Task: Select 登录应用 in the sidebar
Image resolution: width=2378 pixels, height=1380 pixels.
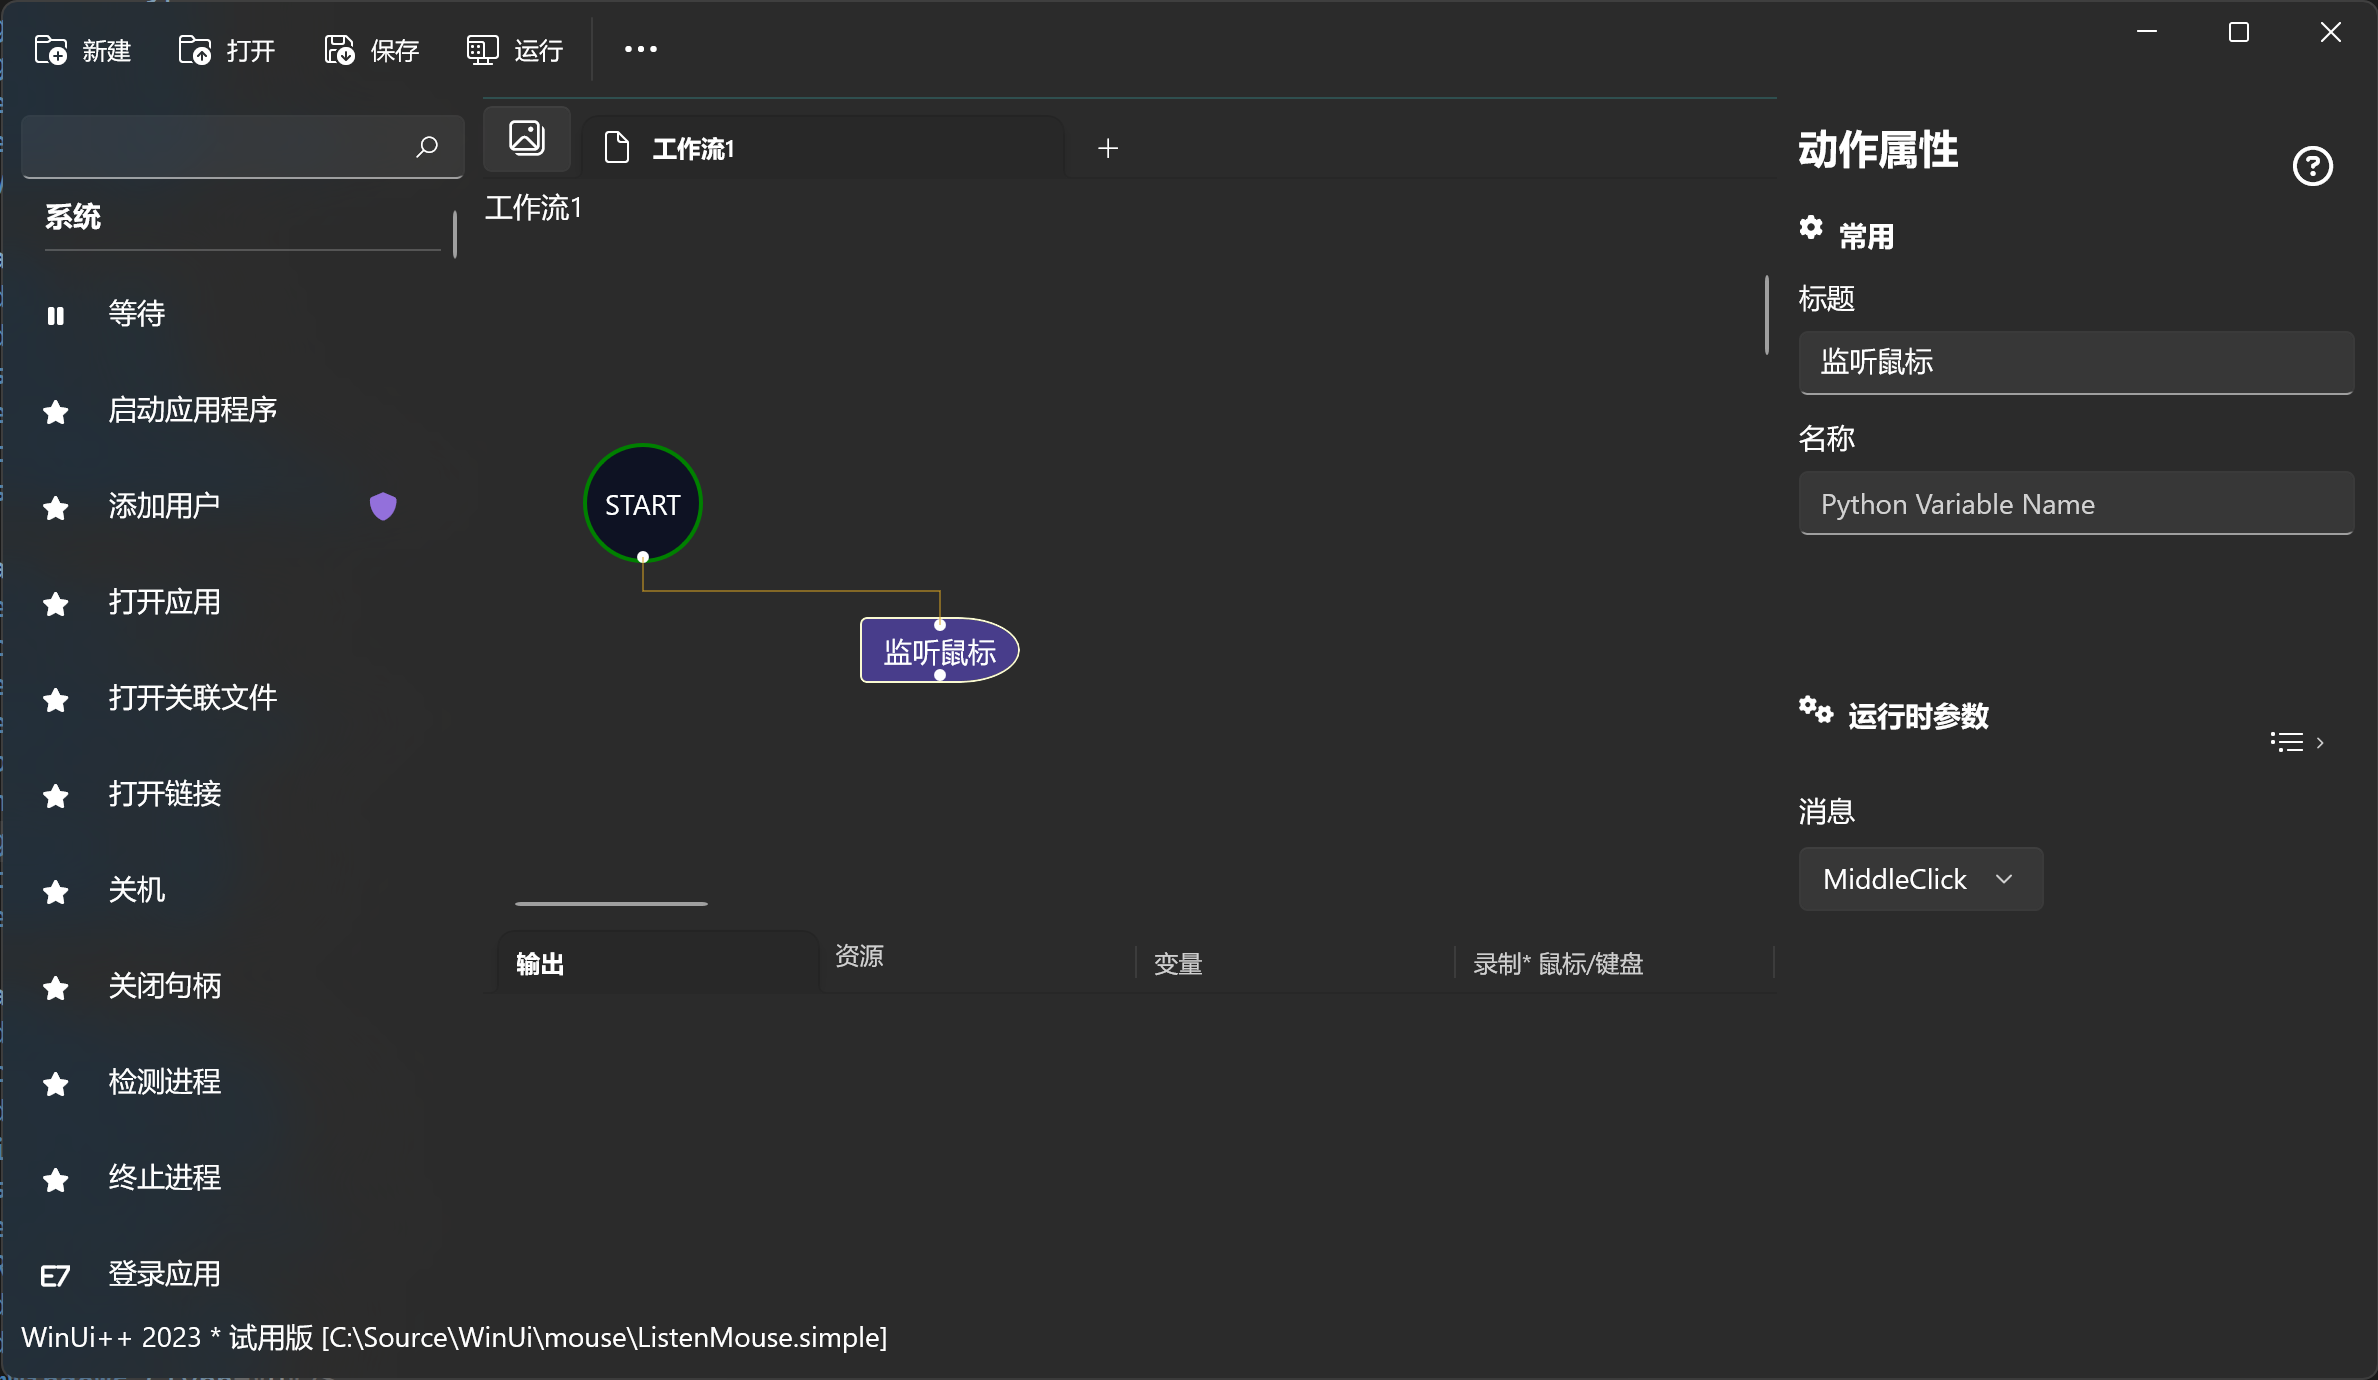Action: [164, 1274]
